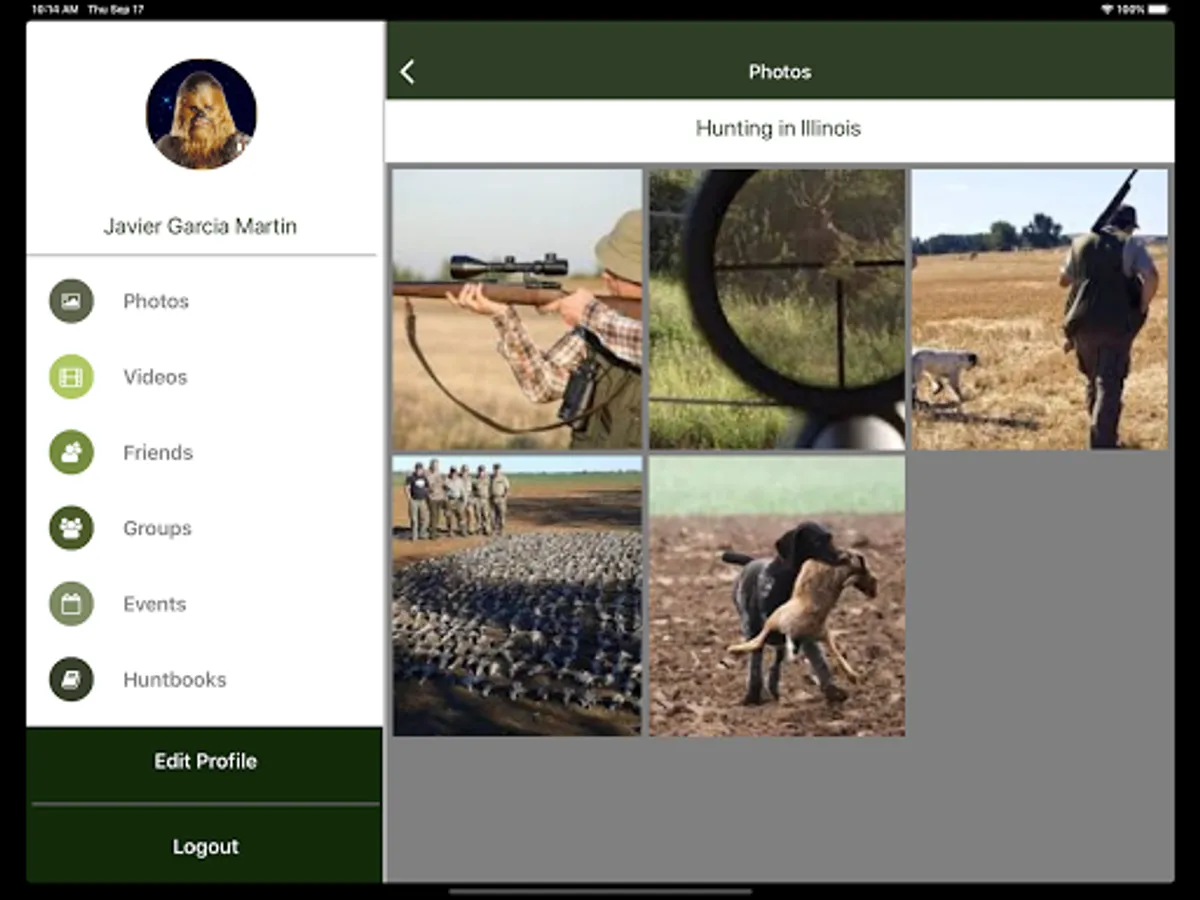This screenshot has width=1200, height=900.
Task: Tap the Edit Profile button
Action: pos(205,762)
